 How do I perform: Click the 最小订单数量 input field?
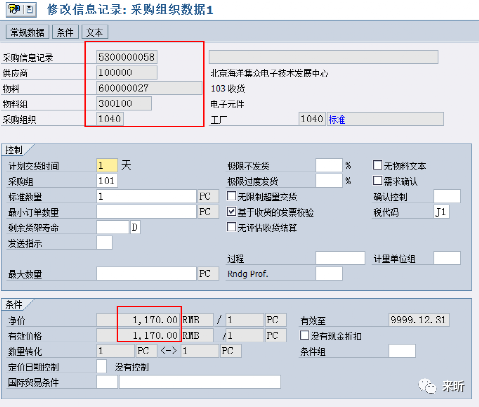(146, 212)
